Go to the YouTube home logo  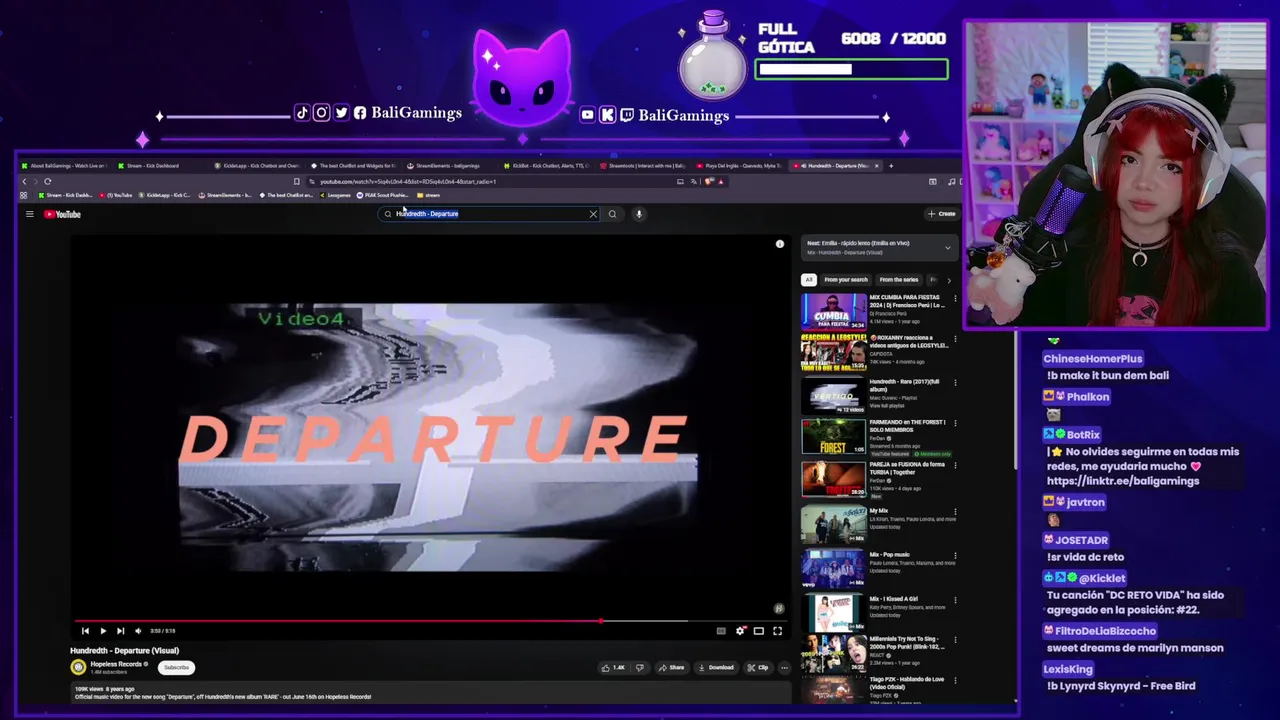click(x=62, y=214)
